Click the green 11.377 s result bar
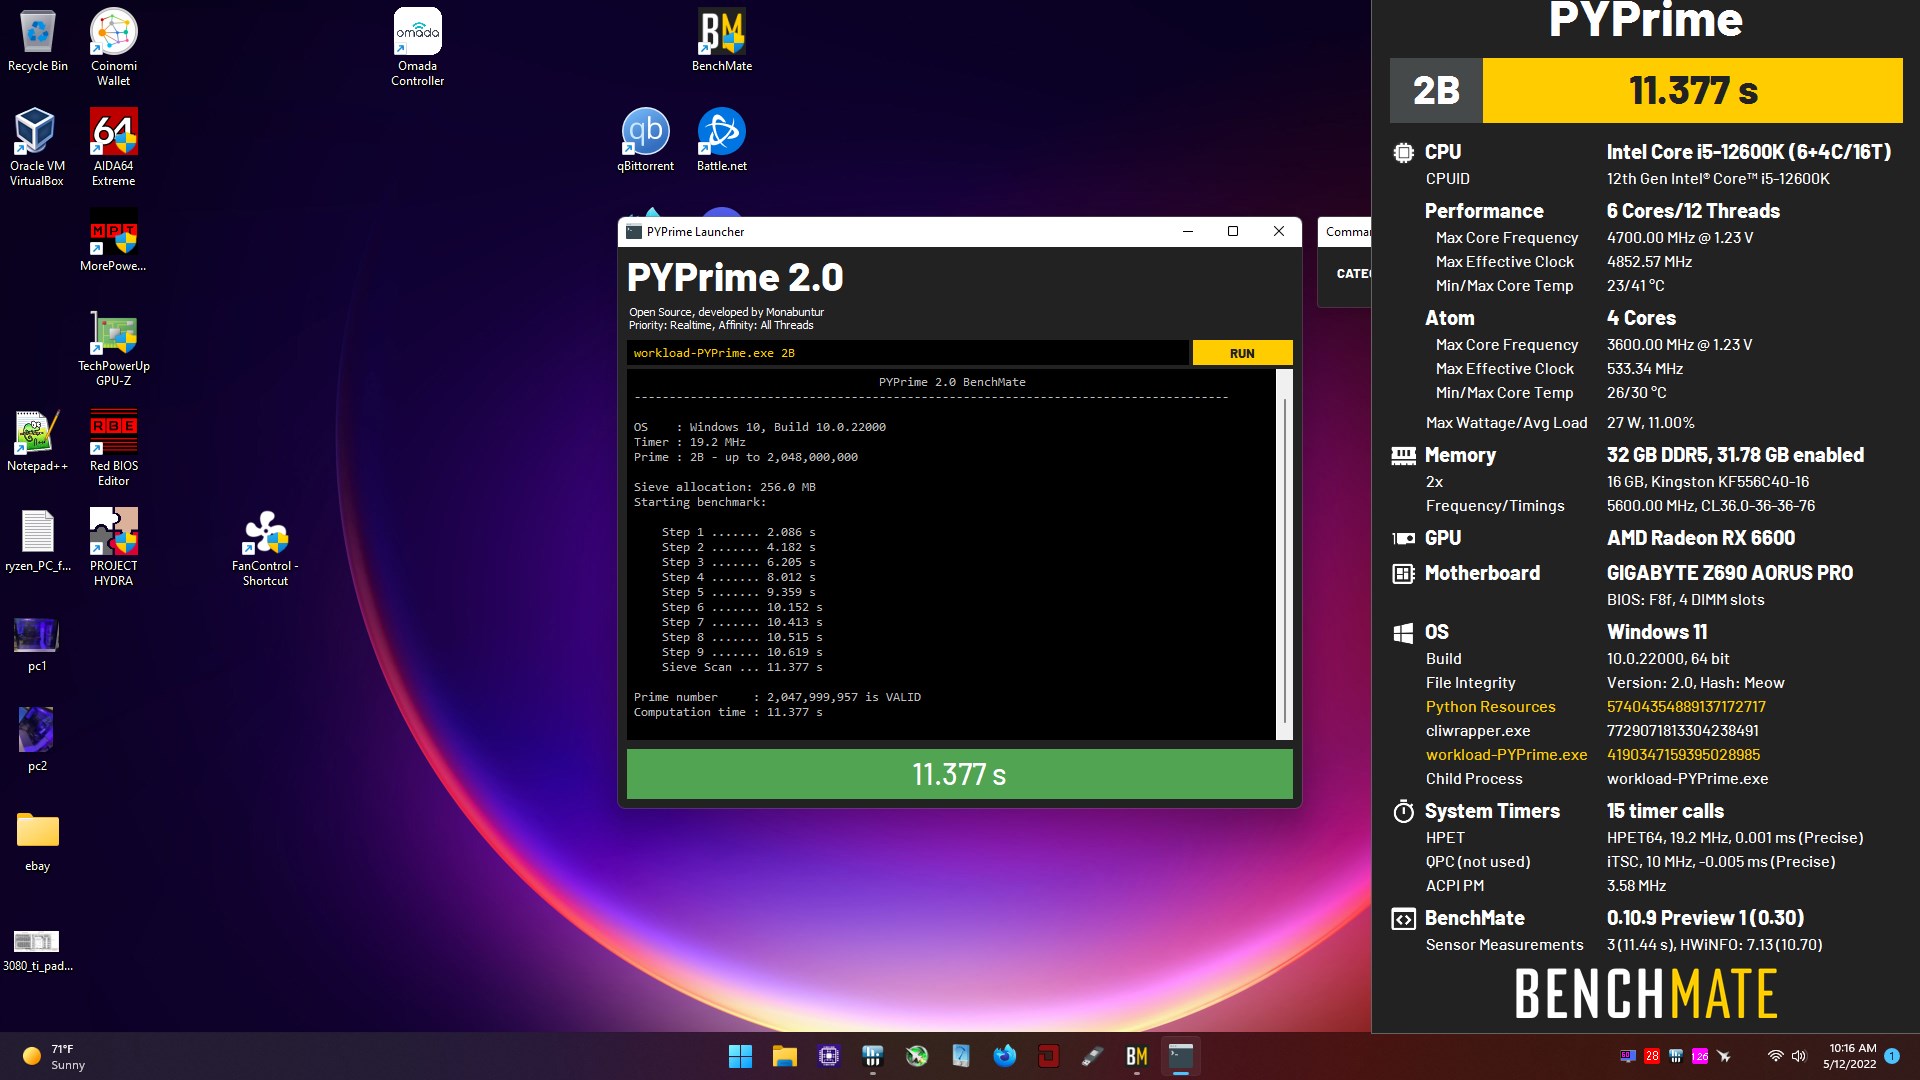The image size is (1920, 1080). click(959, 774)
